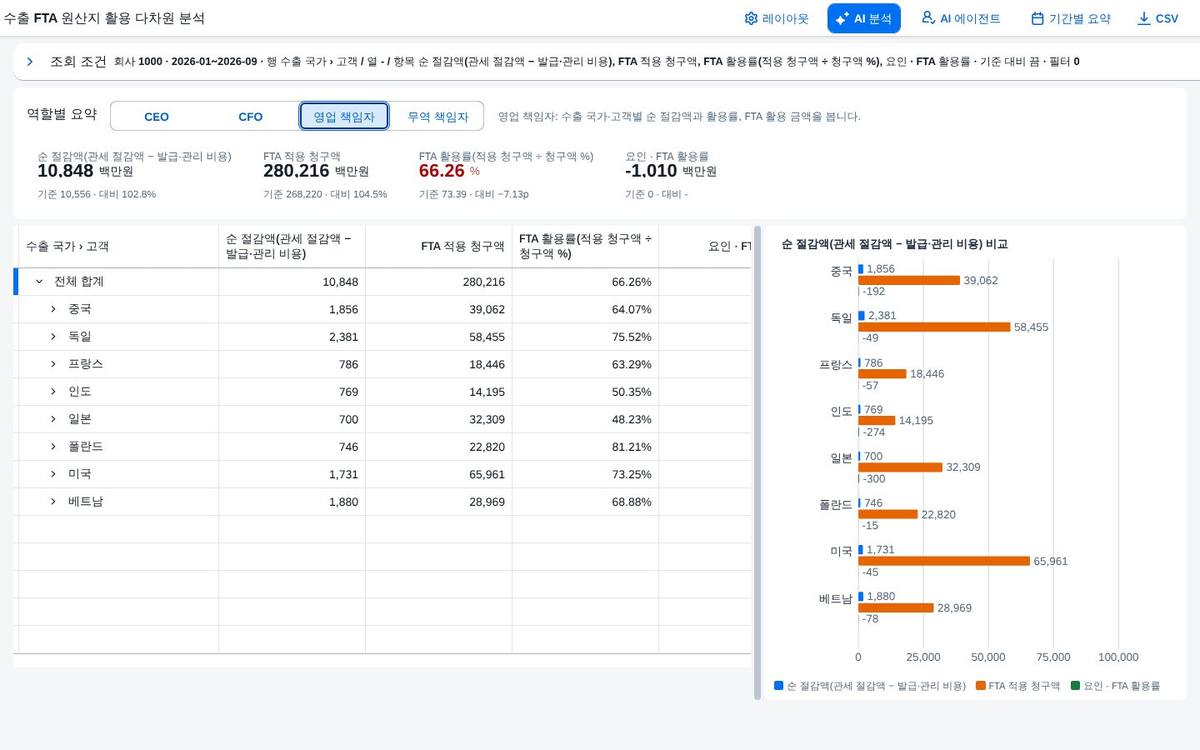Click the 39,062 cell in 중국 row

[438, 309]
